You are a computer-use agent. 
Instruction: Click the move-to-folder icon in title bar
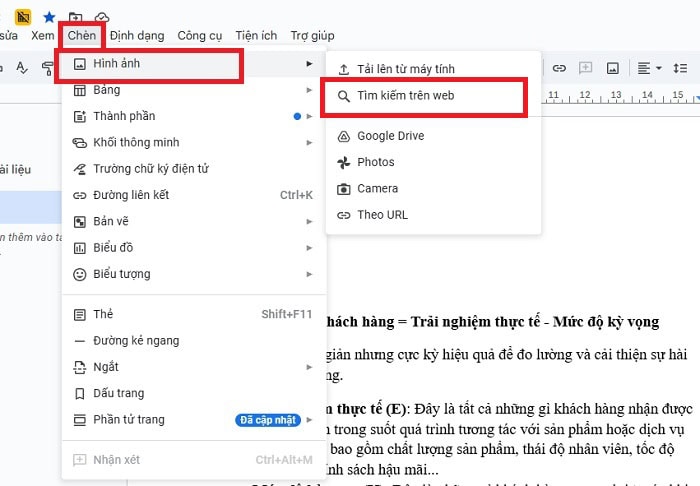pyautogui.click(x=76, y=16)
